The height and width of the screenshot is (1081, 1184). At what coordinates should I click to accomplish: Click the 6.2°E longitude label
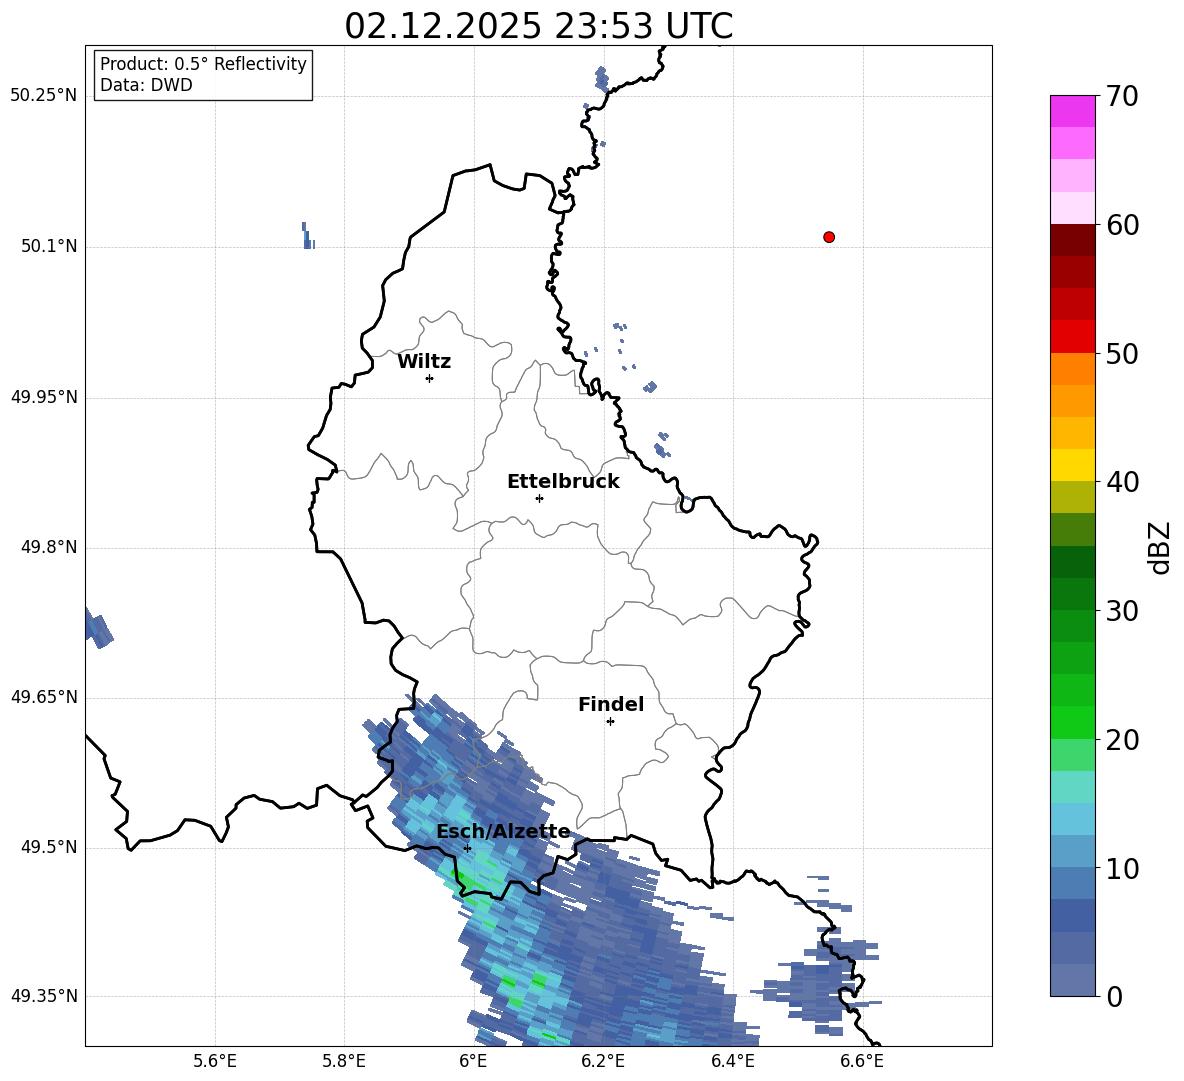[603, 1061]
